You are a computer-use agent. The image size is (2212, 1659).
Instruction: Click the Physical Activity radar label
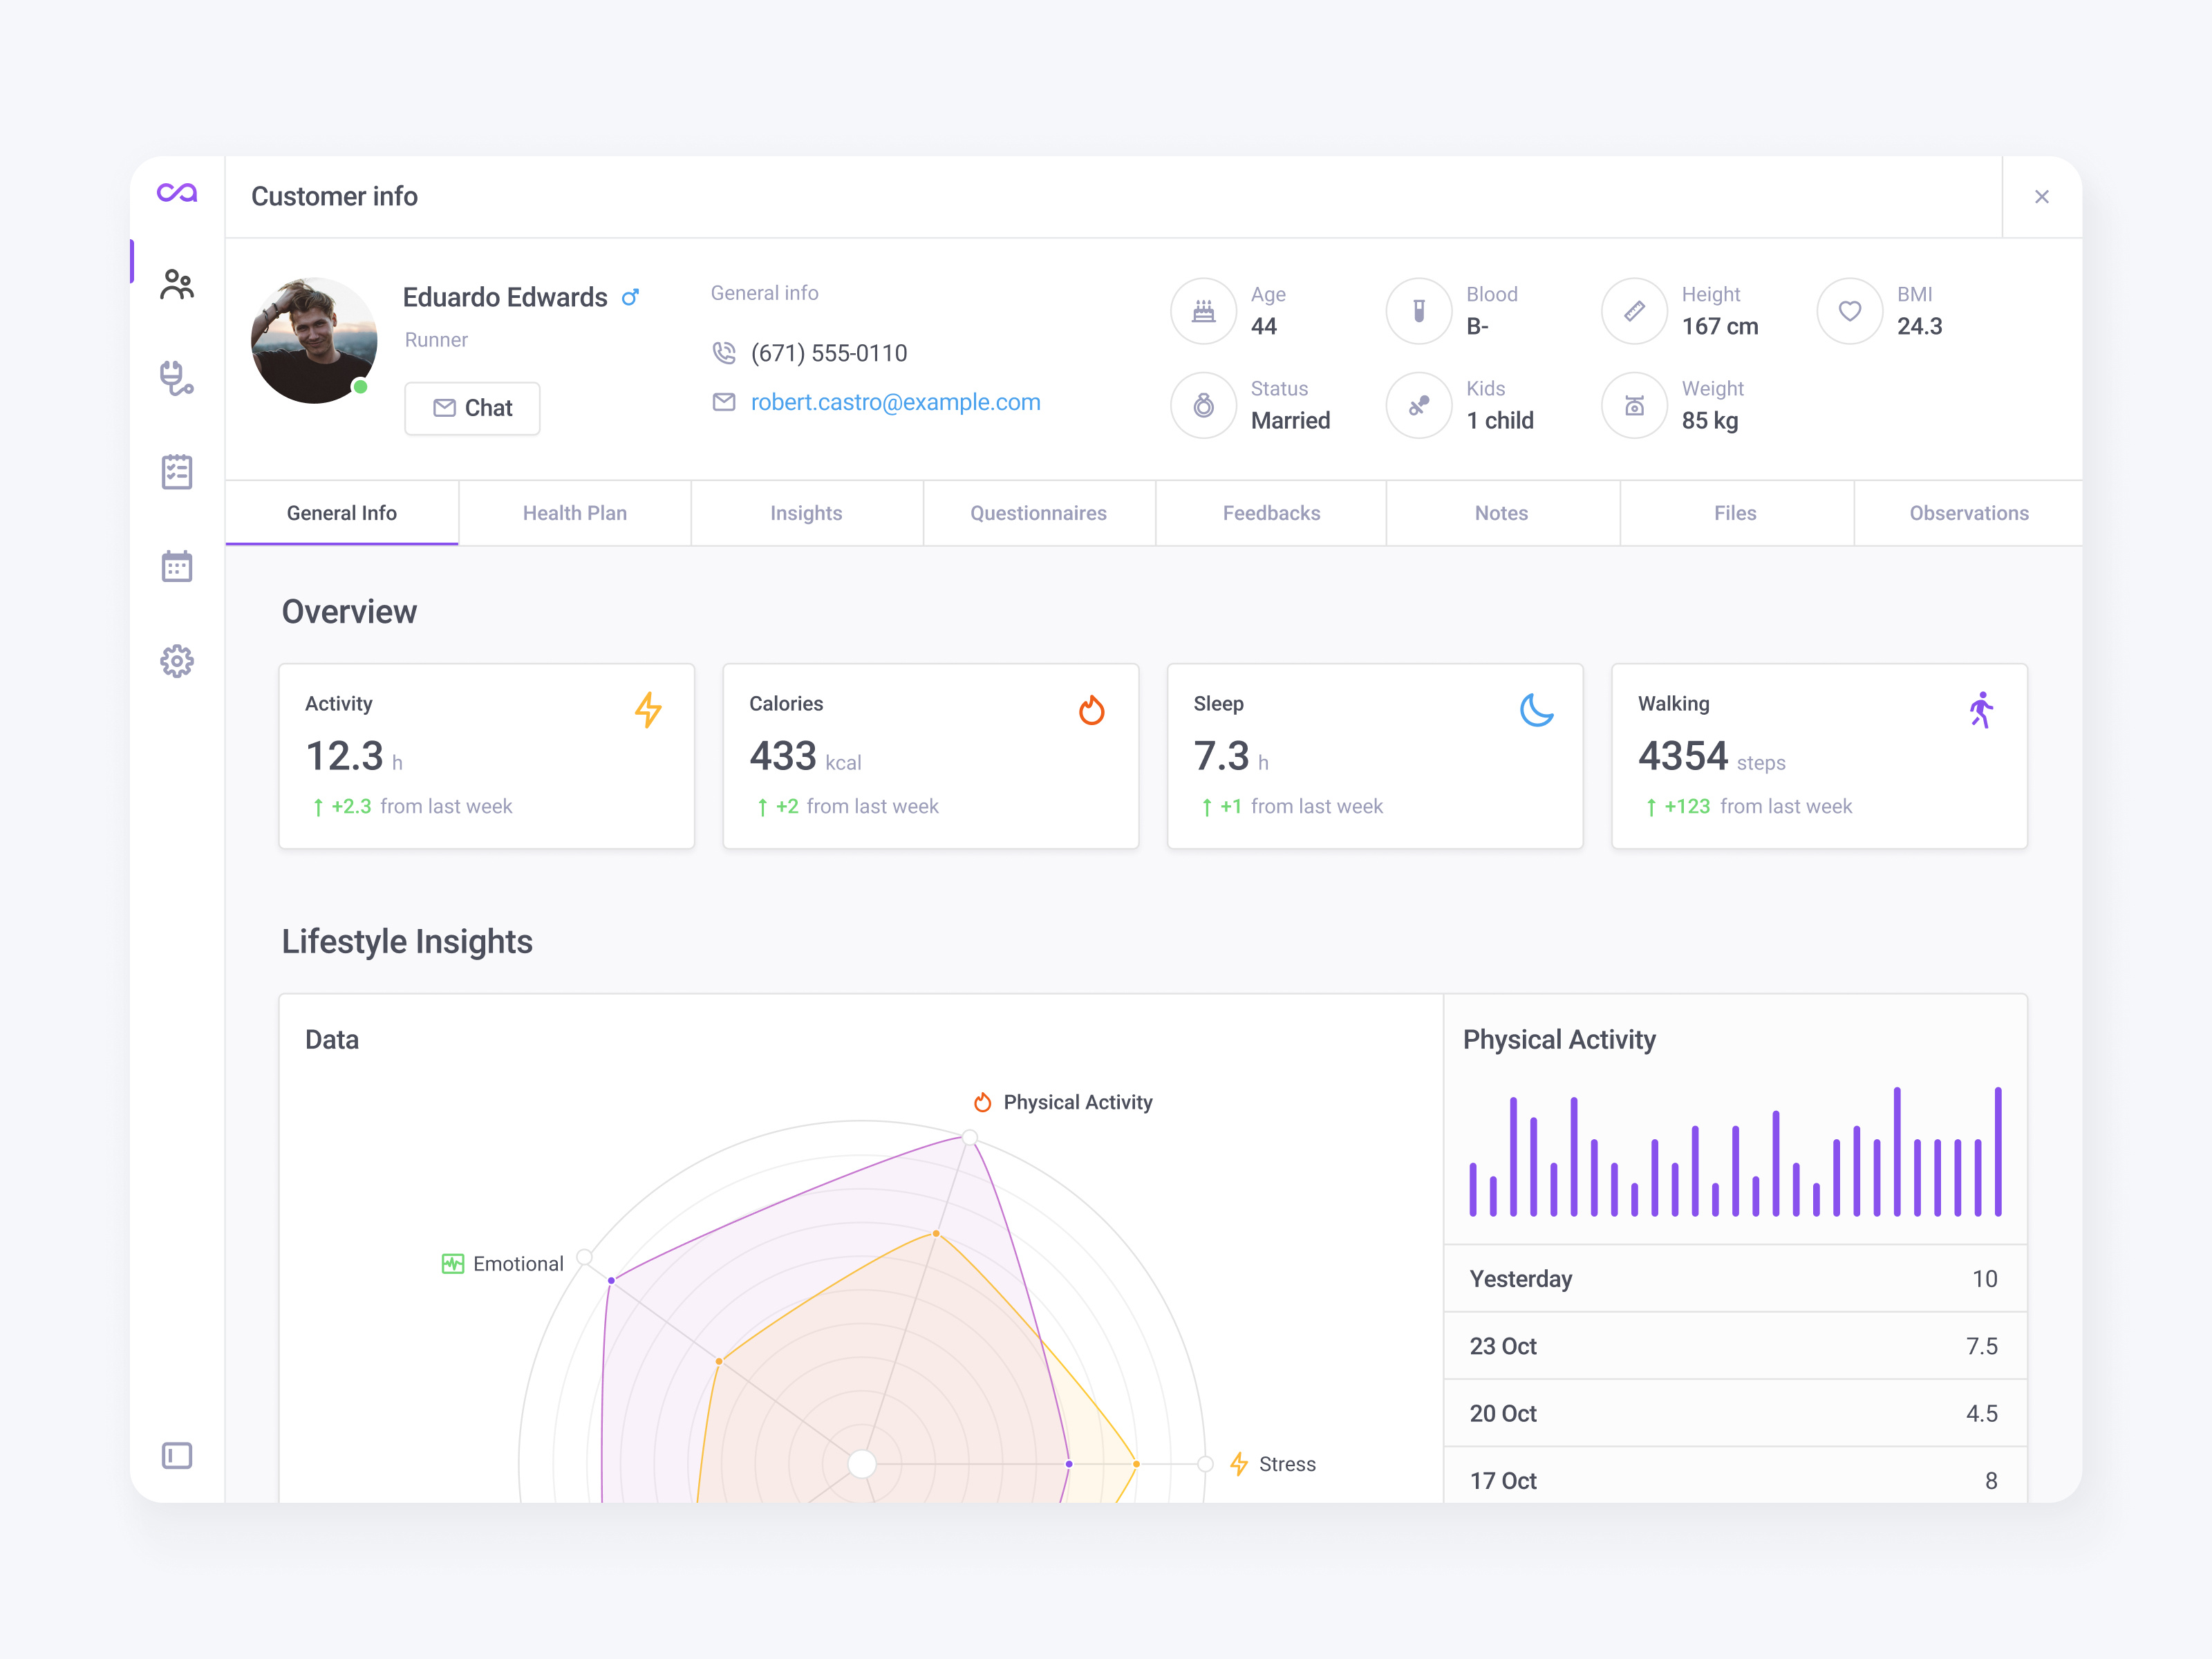[x=1078, y=1102]
